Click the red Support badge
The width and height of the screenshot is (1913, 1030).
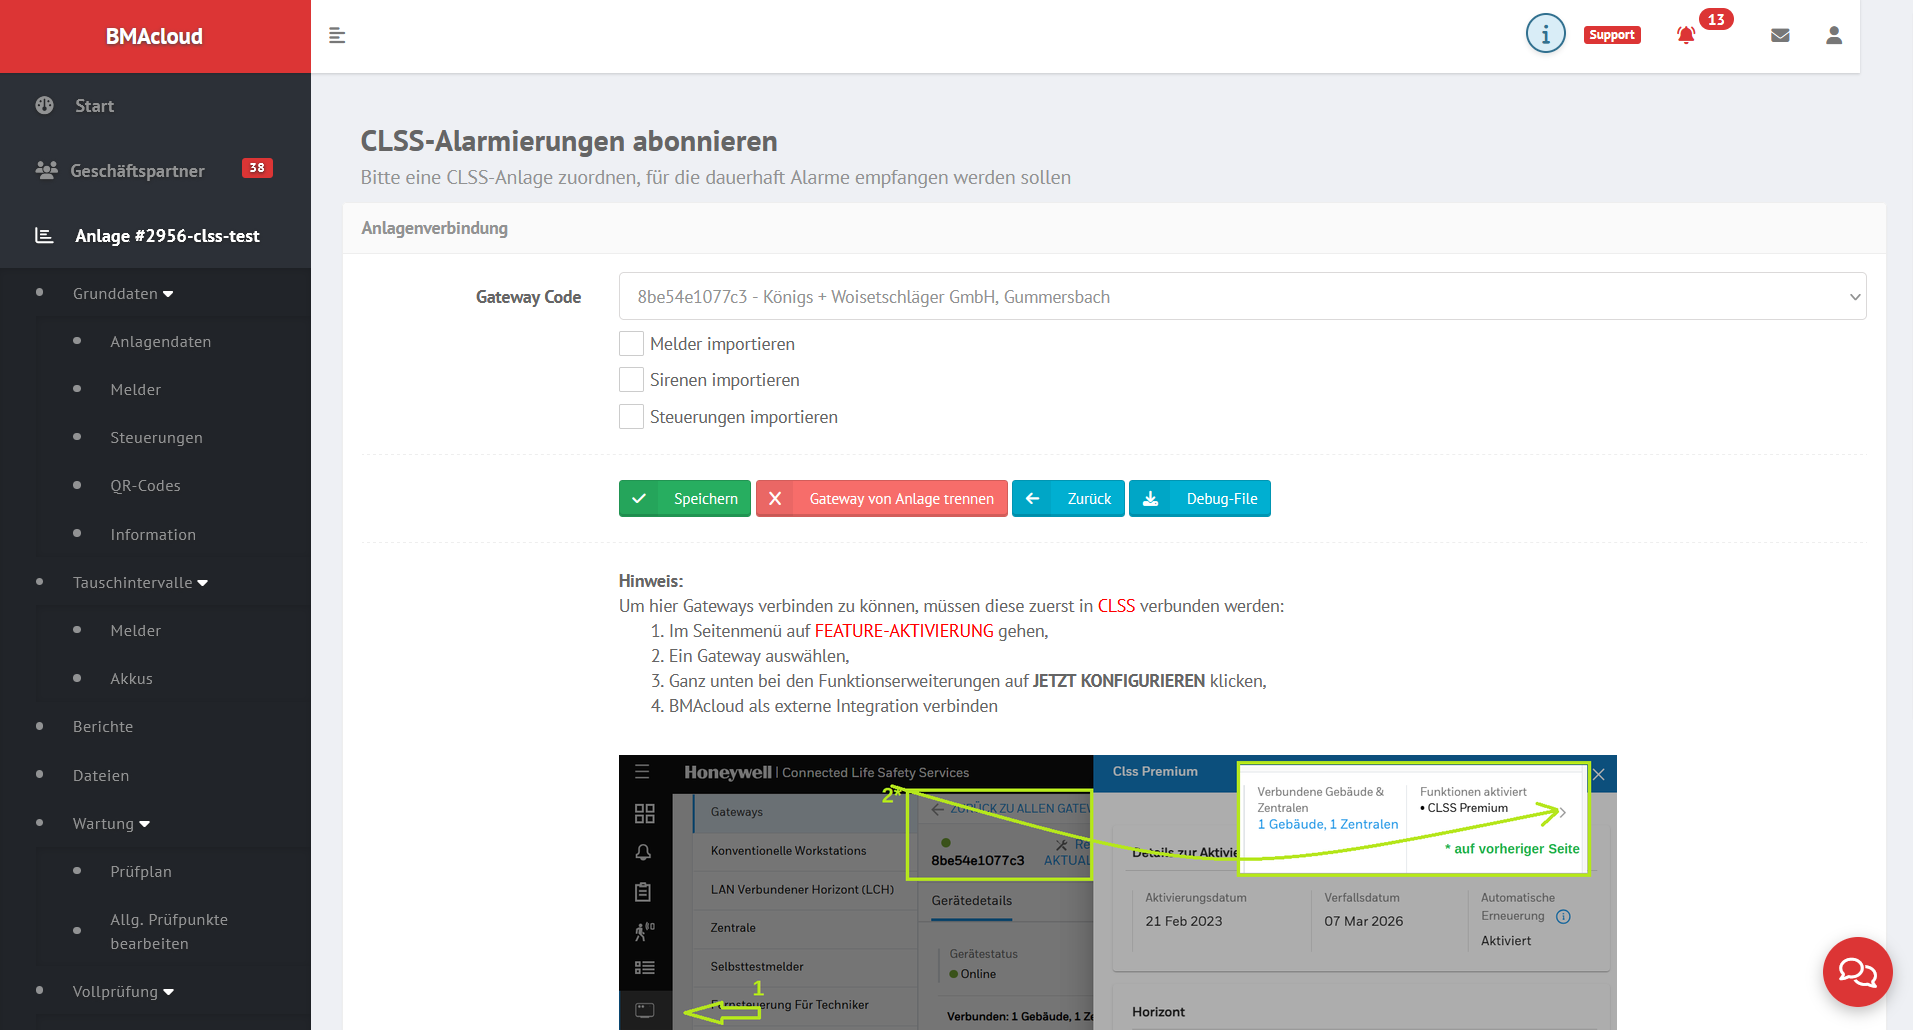[1612, 35]
